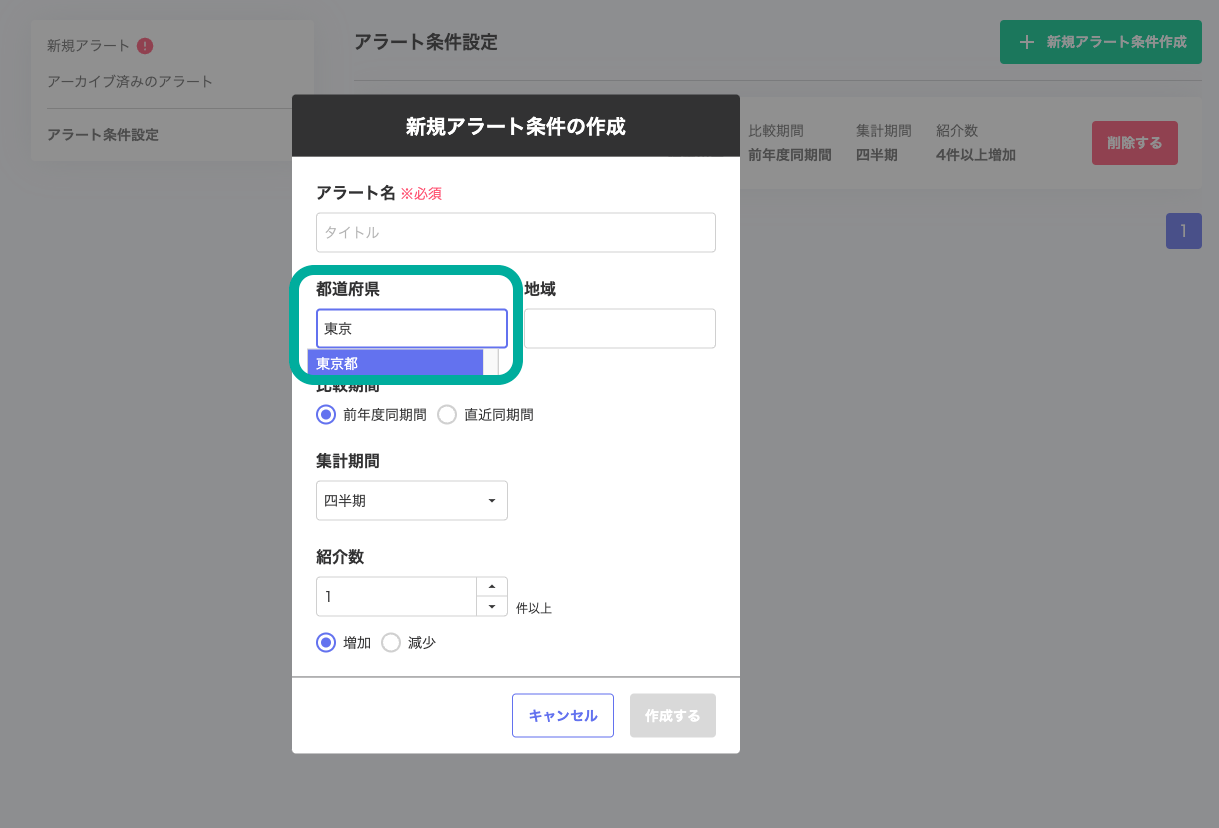The width and height of the screenshot is (1219, 828).
Task: Select the 前年度同期間 radio button
Action: 325,414
